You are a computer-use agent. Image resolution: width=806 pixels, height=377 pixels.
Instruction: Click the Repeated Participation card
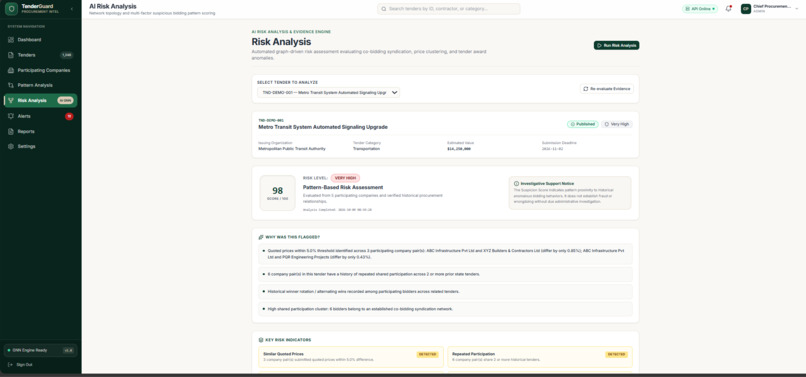[x=540, y=357]
